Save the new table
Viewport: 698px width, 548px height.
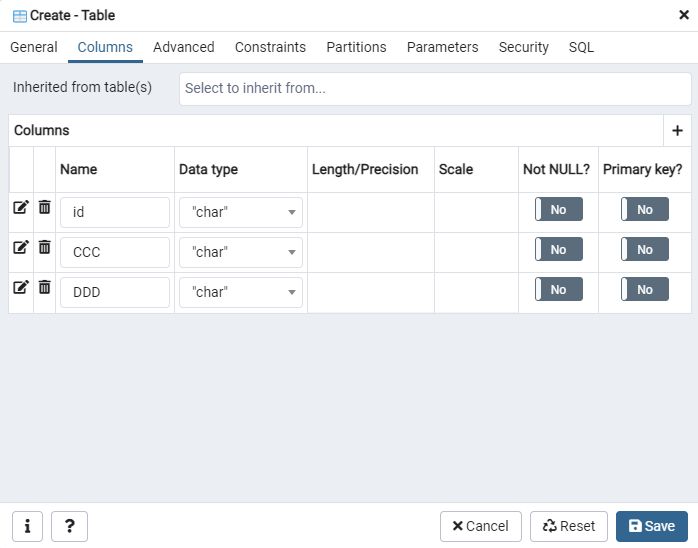(652, 526)
